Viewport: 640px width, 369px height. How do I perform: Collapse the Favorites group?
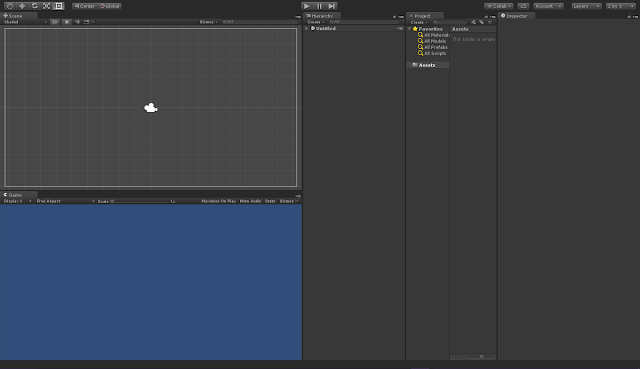click(x=409, y=29)
